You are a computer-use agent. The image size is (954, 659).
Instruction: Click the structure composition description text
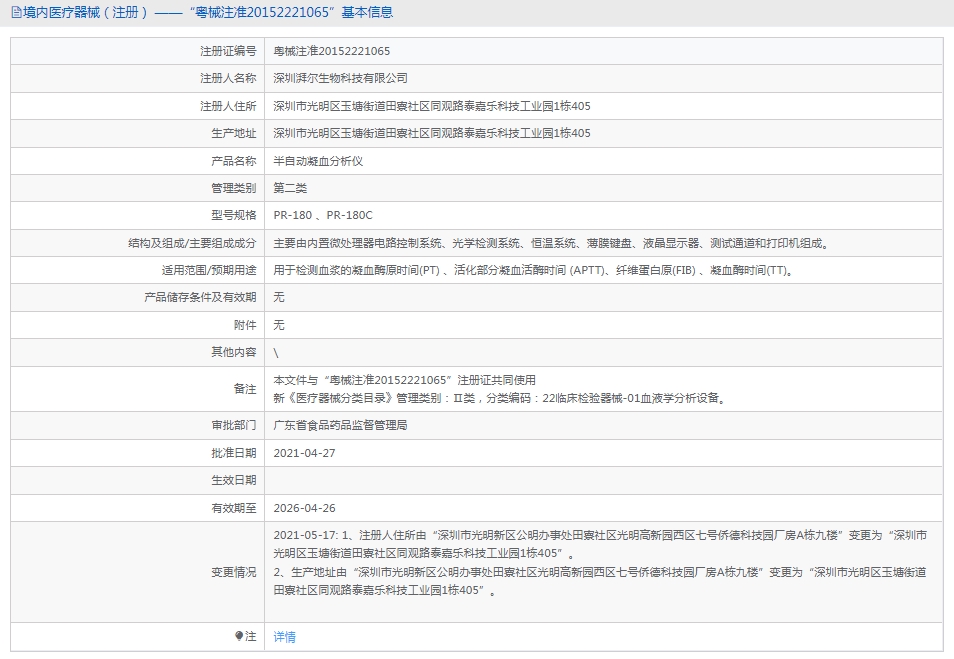[551, 243]
